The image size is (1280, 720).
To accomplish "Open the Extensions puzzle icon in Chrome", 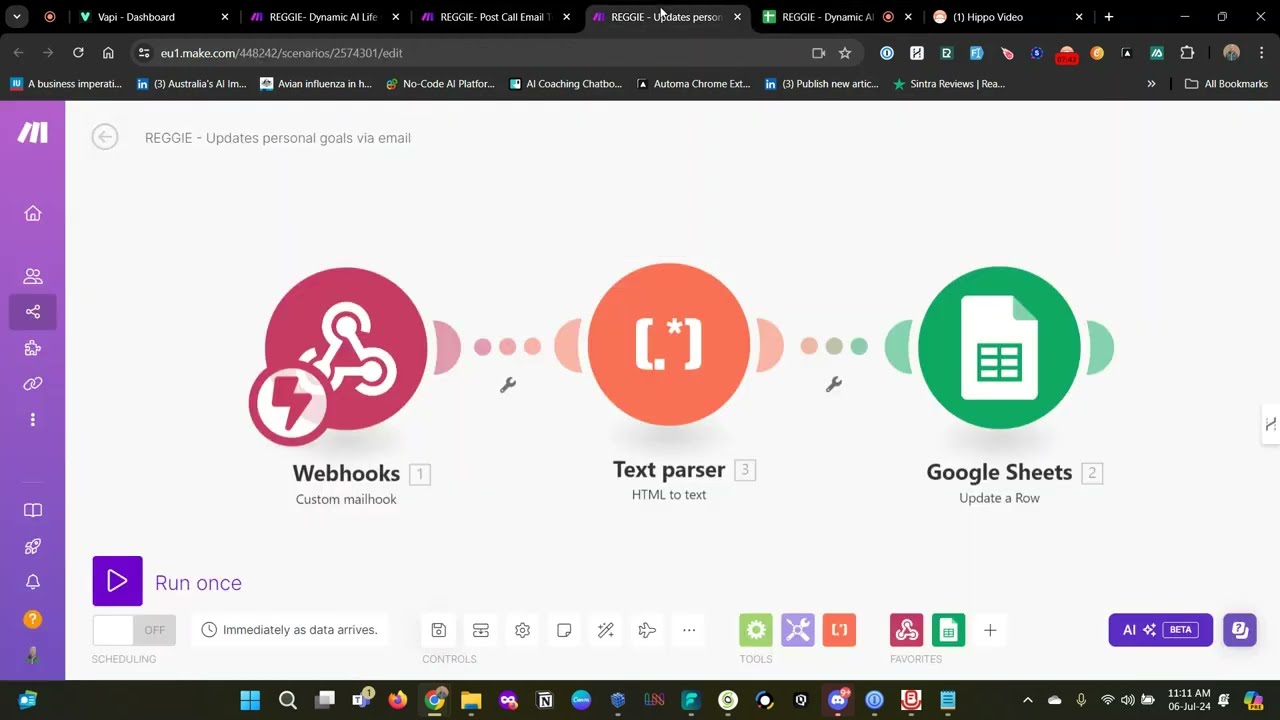I will point(1187,53).
